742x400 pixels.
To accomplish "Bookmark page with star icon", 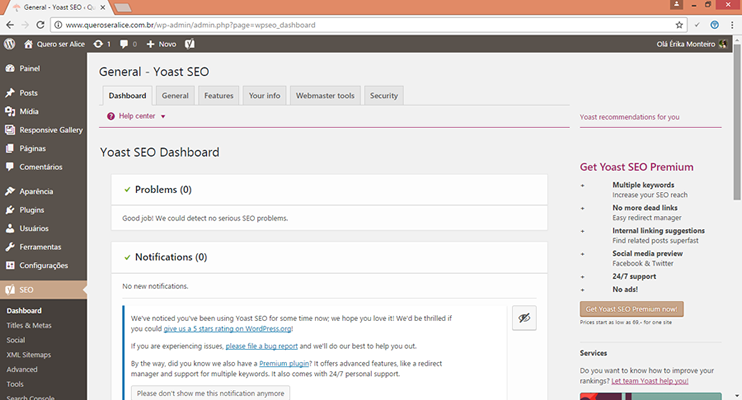I will (679, 25).
